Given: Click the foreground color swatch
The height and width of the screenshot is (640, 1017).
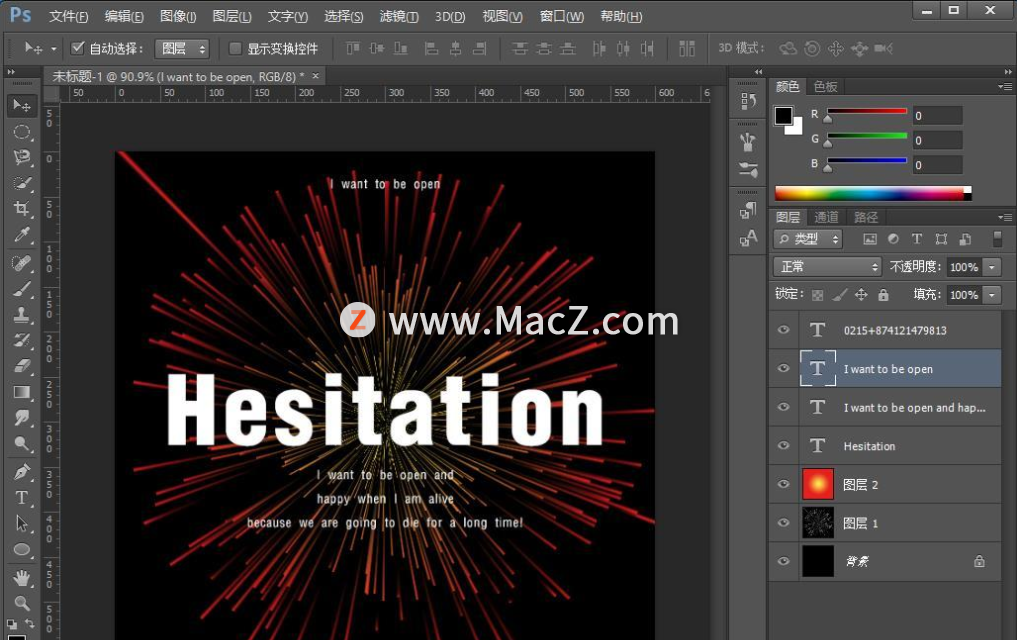Looking at the screenshot, I should [x=784, y=115].
